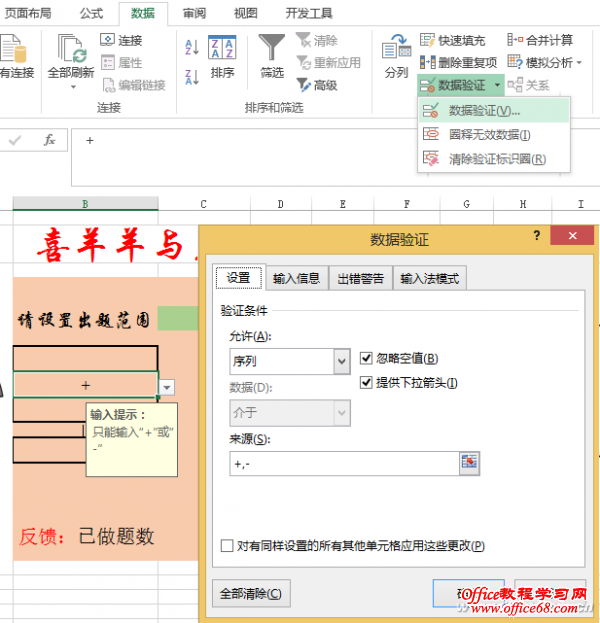Select column F header
The width and height of the screenshot is (600, 623).
[406, 204]
